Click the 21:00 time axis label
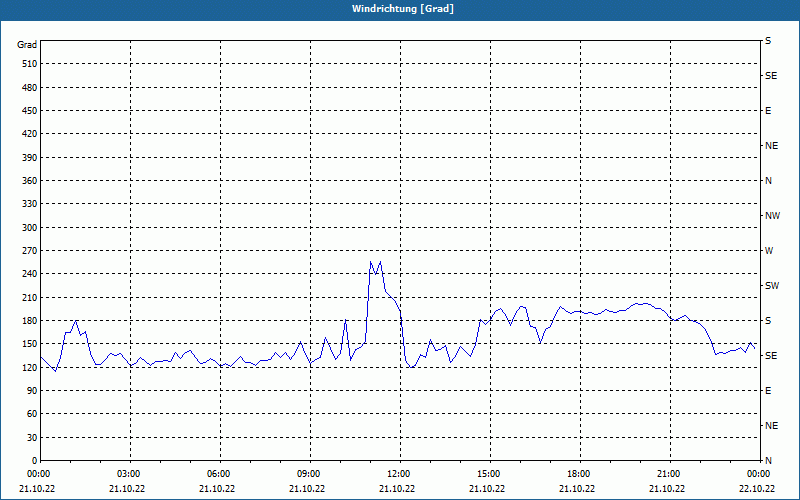800x500 pixels. (x=670, y=474)
